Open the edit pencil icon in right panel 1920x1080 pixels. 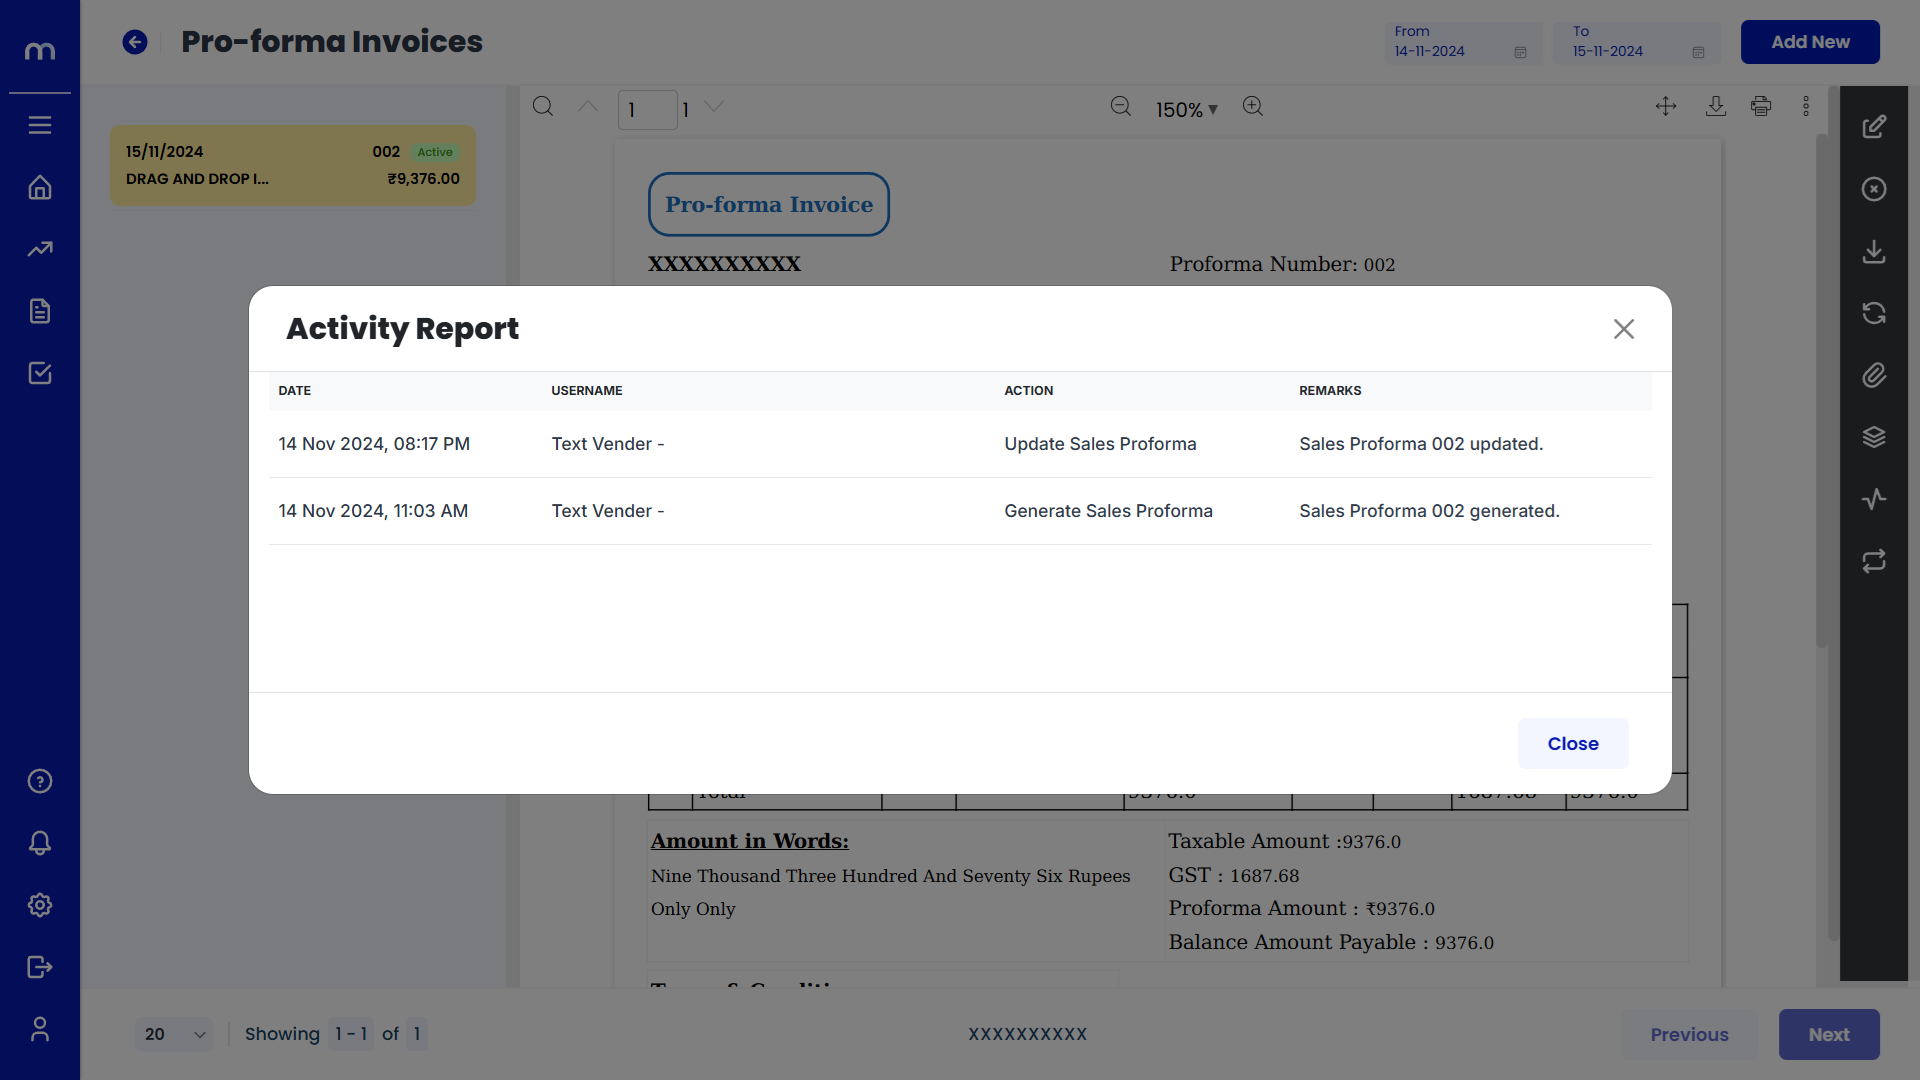[1873, 127]
